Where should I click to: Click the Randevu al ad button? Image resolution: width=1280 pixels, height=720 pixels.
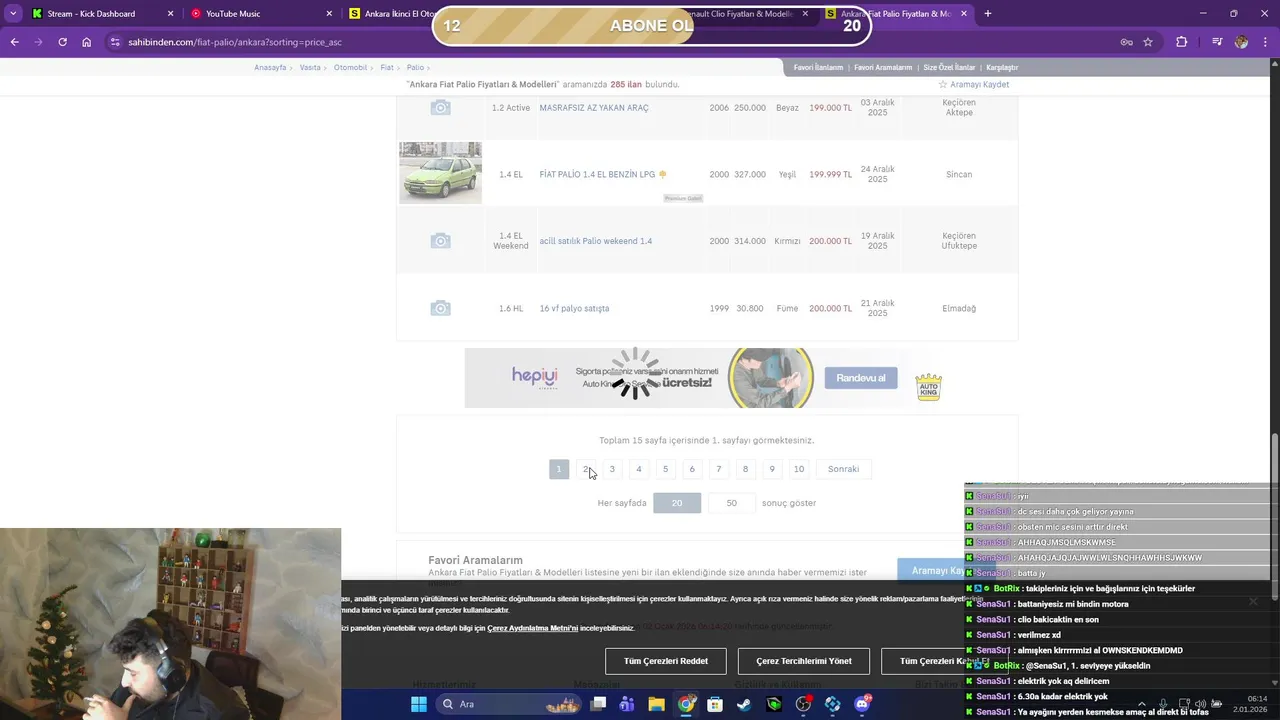[x=861, y=378]
